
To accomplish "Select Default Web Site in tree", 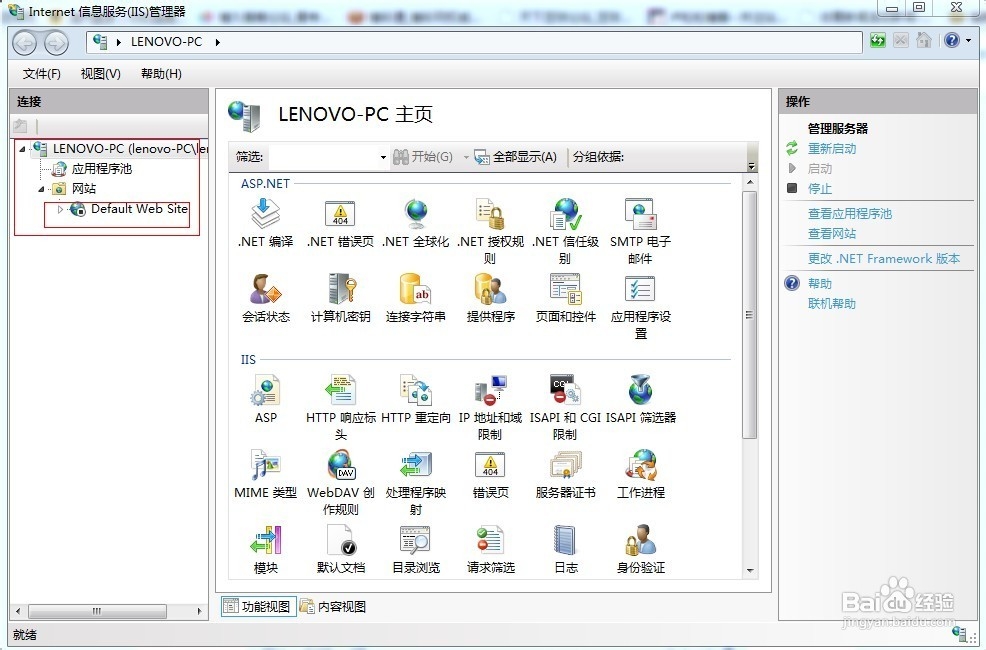I will [x=139, y=209].
